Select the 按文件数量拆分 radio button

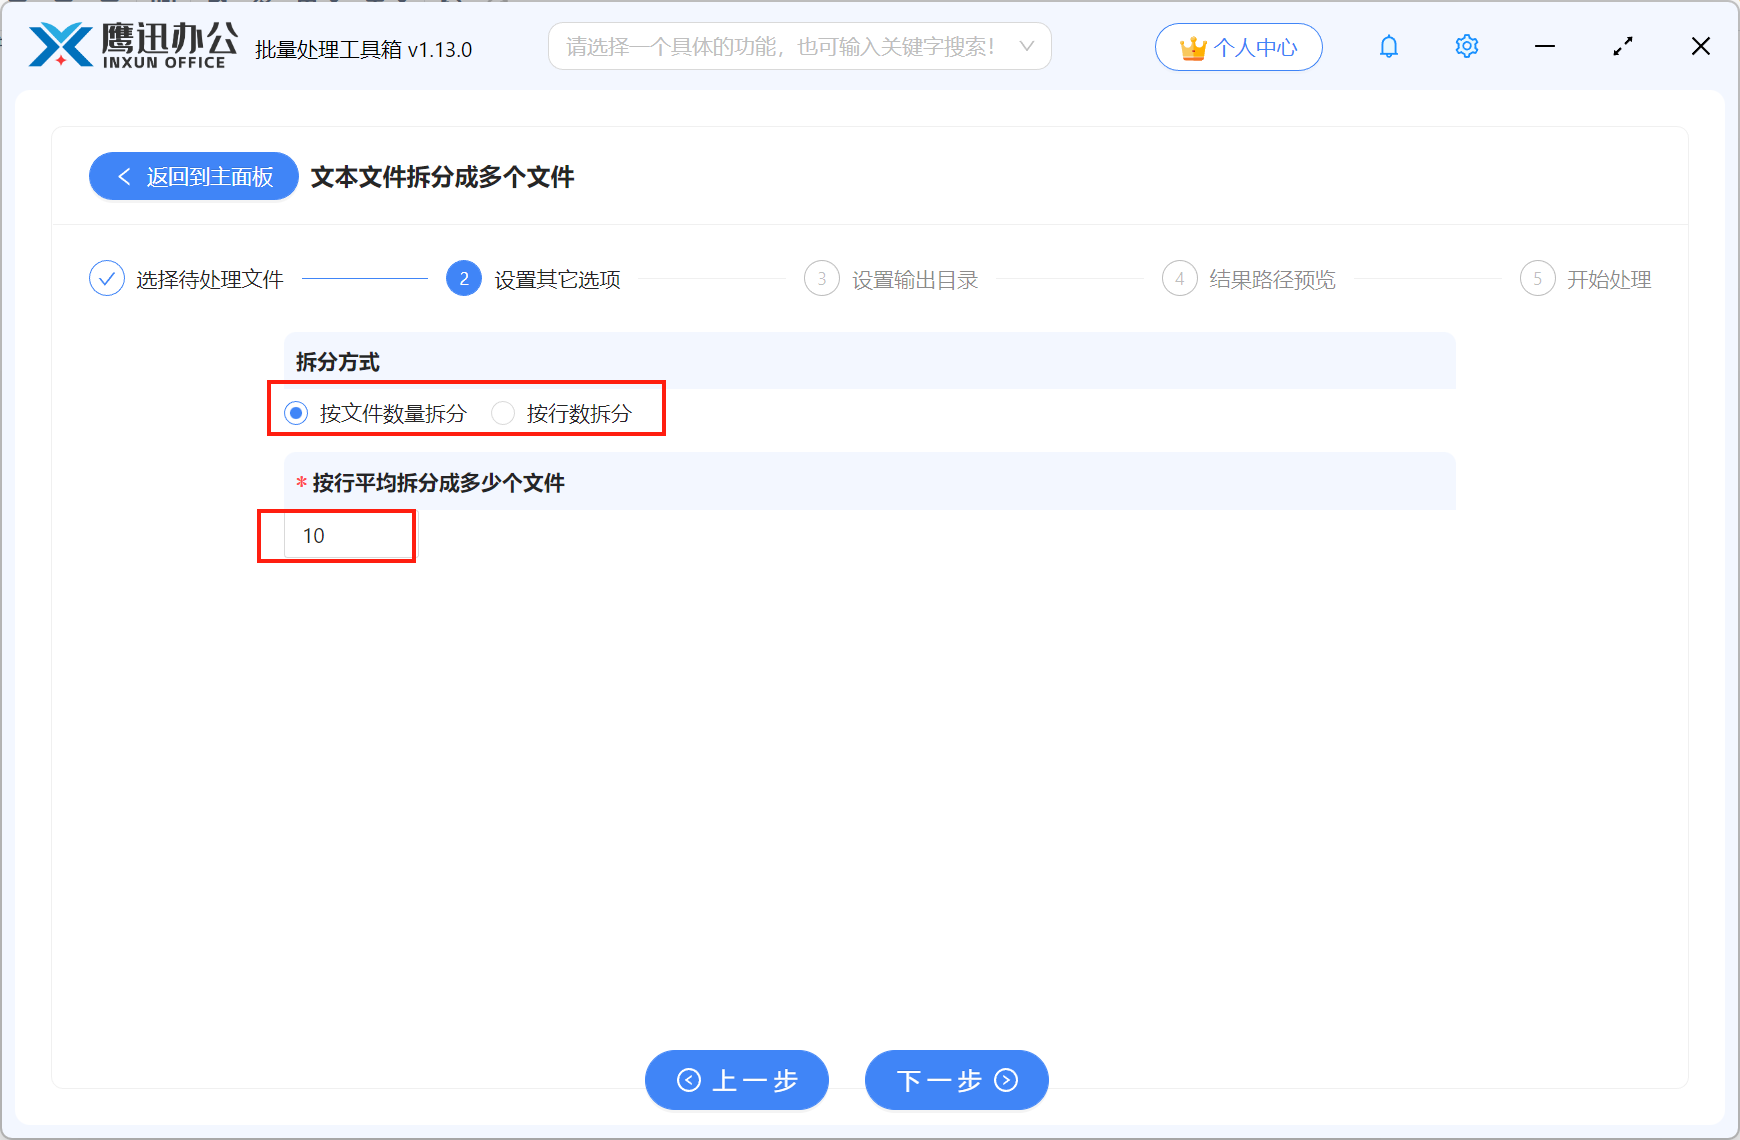click(296, 412)
